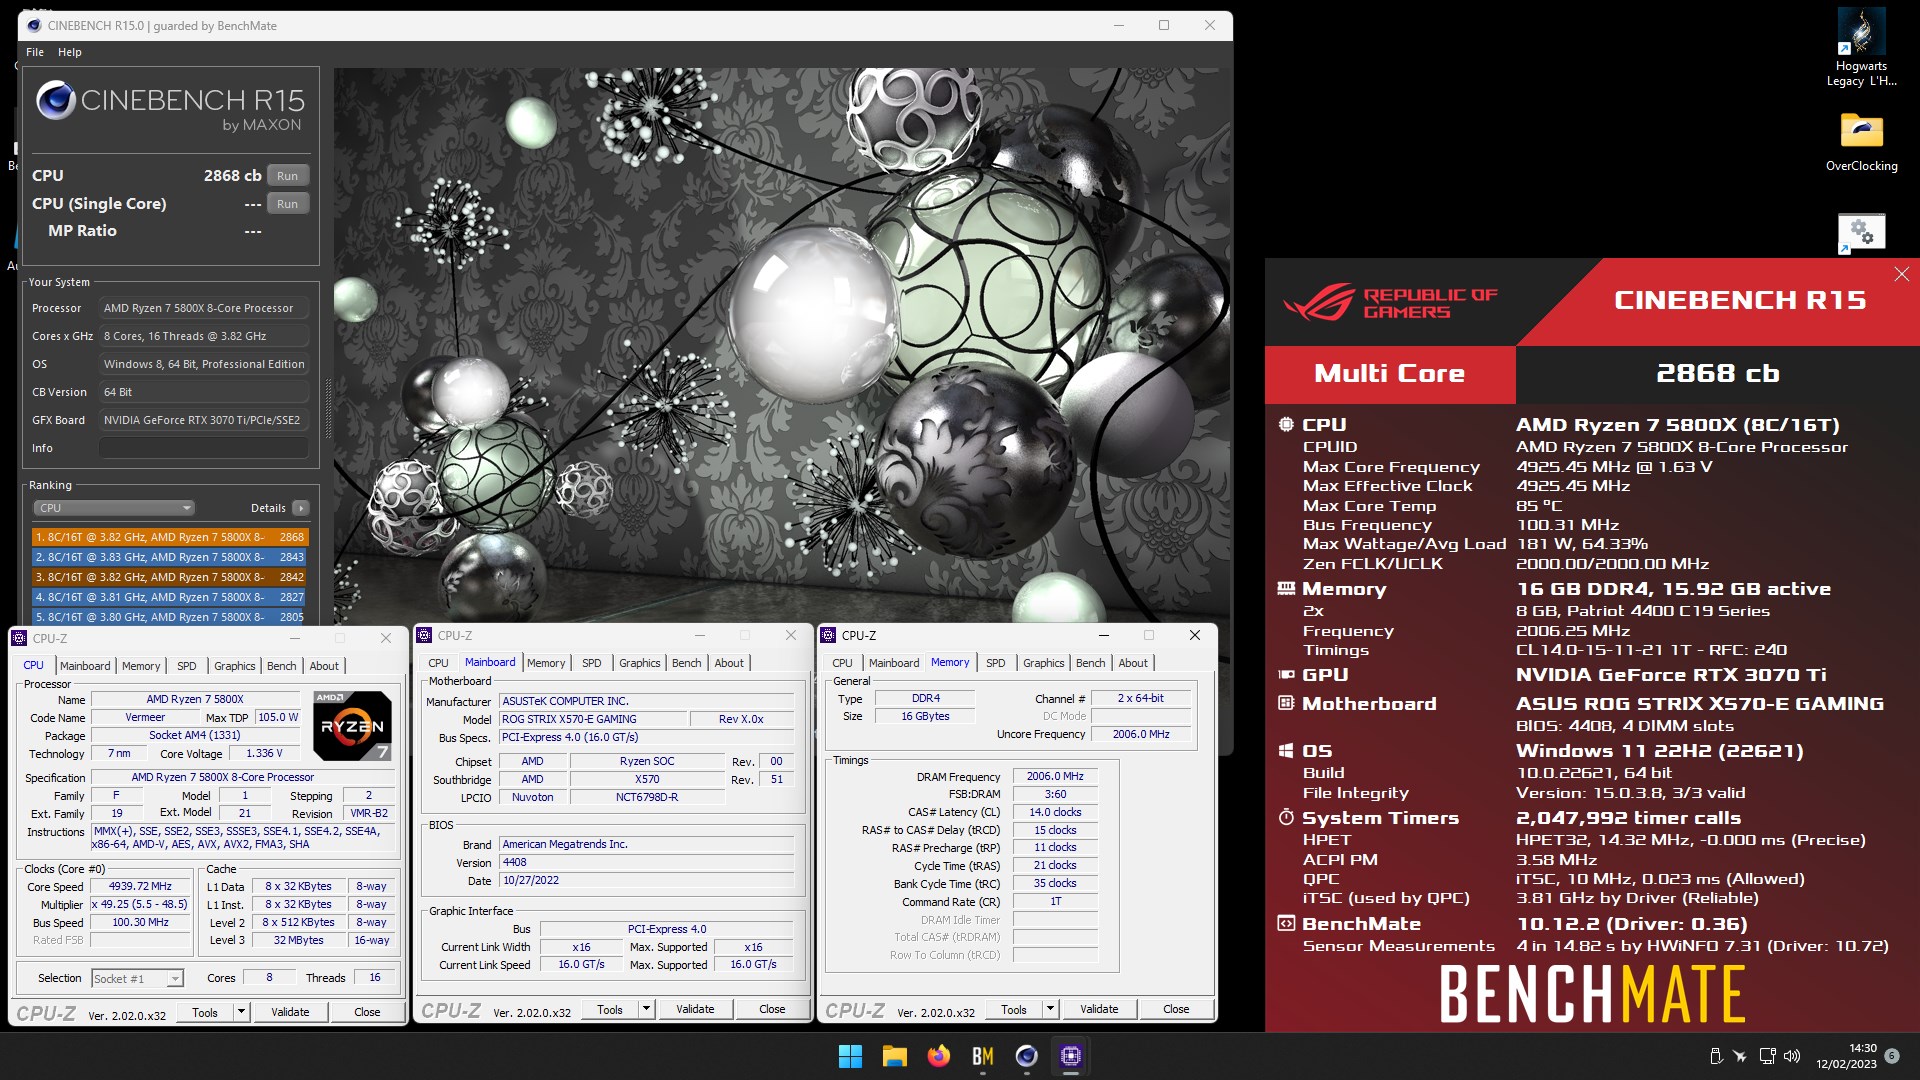Select ranking entry 1 with 2868 score
Image resolution: width=1920 pixels, height=1080 pixels.
(x=169, y=537)
